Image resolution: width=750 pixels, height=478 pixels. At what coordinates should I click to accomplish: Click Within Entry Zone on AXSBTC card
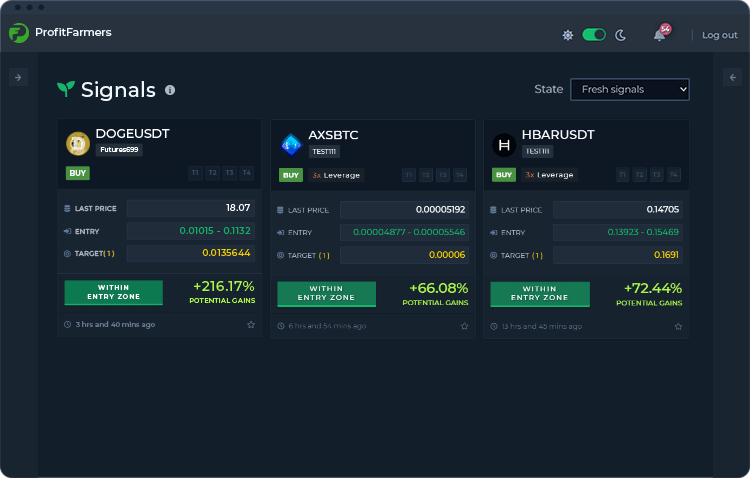pos(326,294)
